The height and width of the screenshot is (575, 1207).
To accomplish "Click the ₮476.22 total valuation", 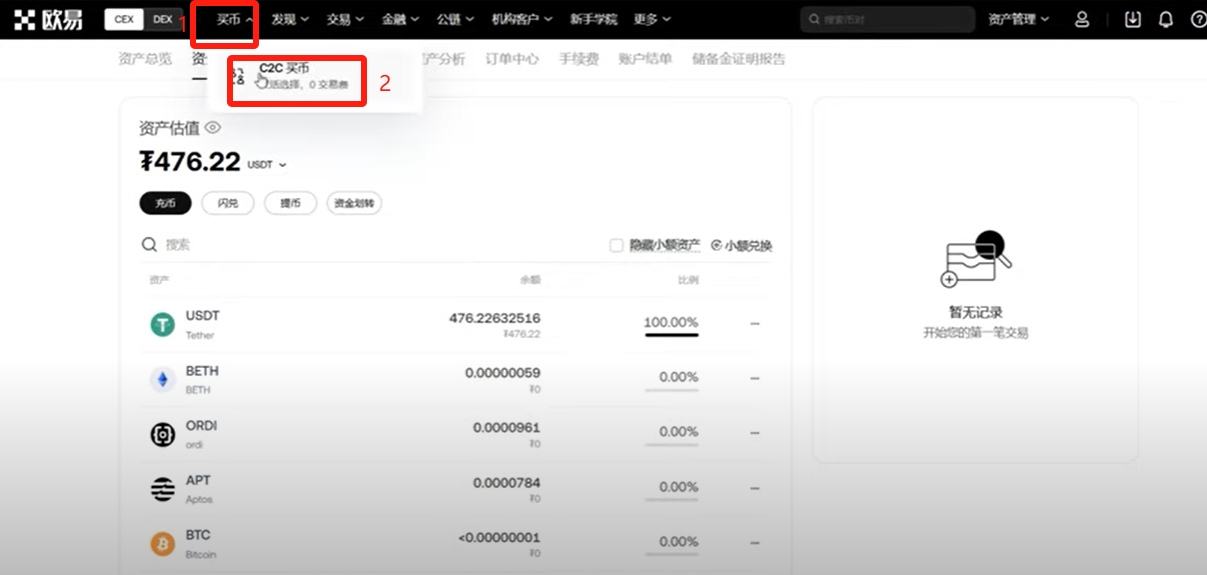I will tap(190, 162).
